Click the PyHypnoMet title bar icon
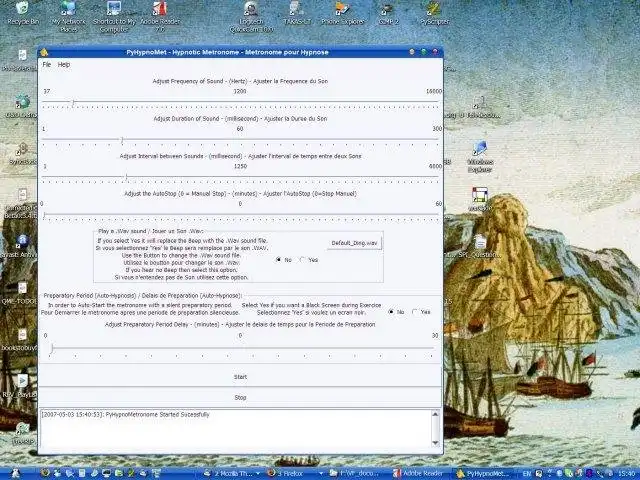640x480 pixels. (x=44, y=52)
